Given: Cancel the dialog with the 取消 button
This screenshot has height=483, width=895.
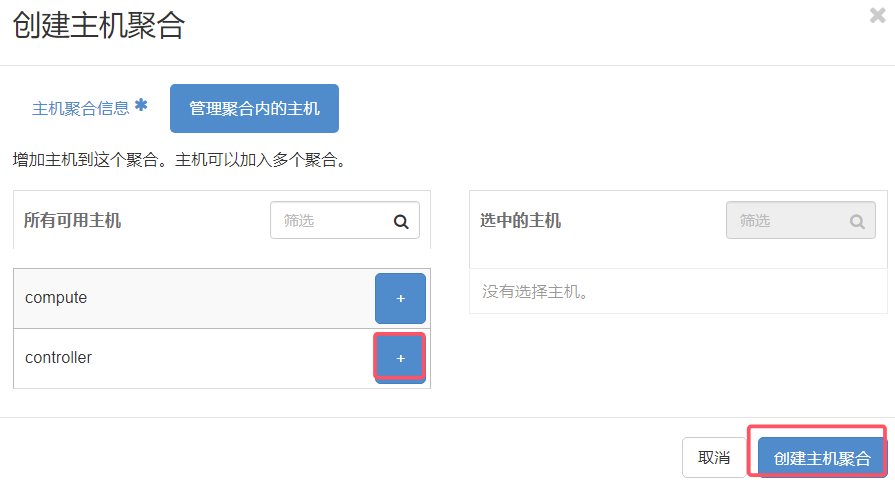Looking at the screenshot, I should [x=714, y=457].
